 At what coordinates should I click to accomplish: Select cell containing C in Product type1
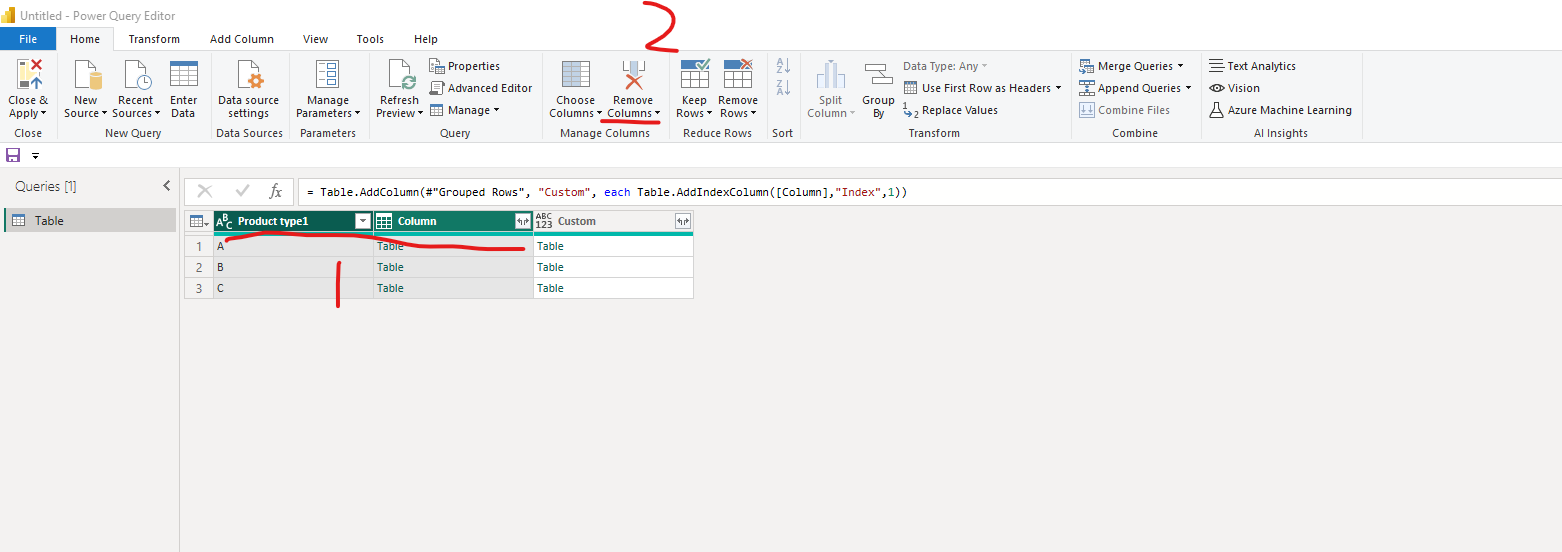[x=293, y=288]
